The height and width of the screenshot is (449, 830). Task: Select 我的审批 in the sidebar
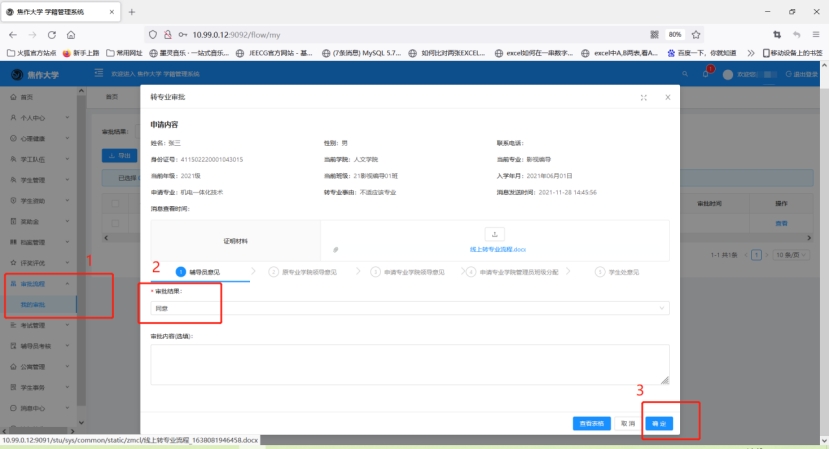point(34,304)
